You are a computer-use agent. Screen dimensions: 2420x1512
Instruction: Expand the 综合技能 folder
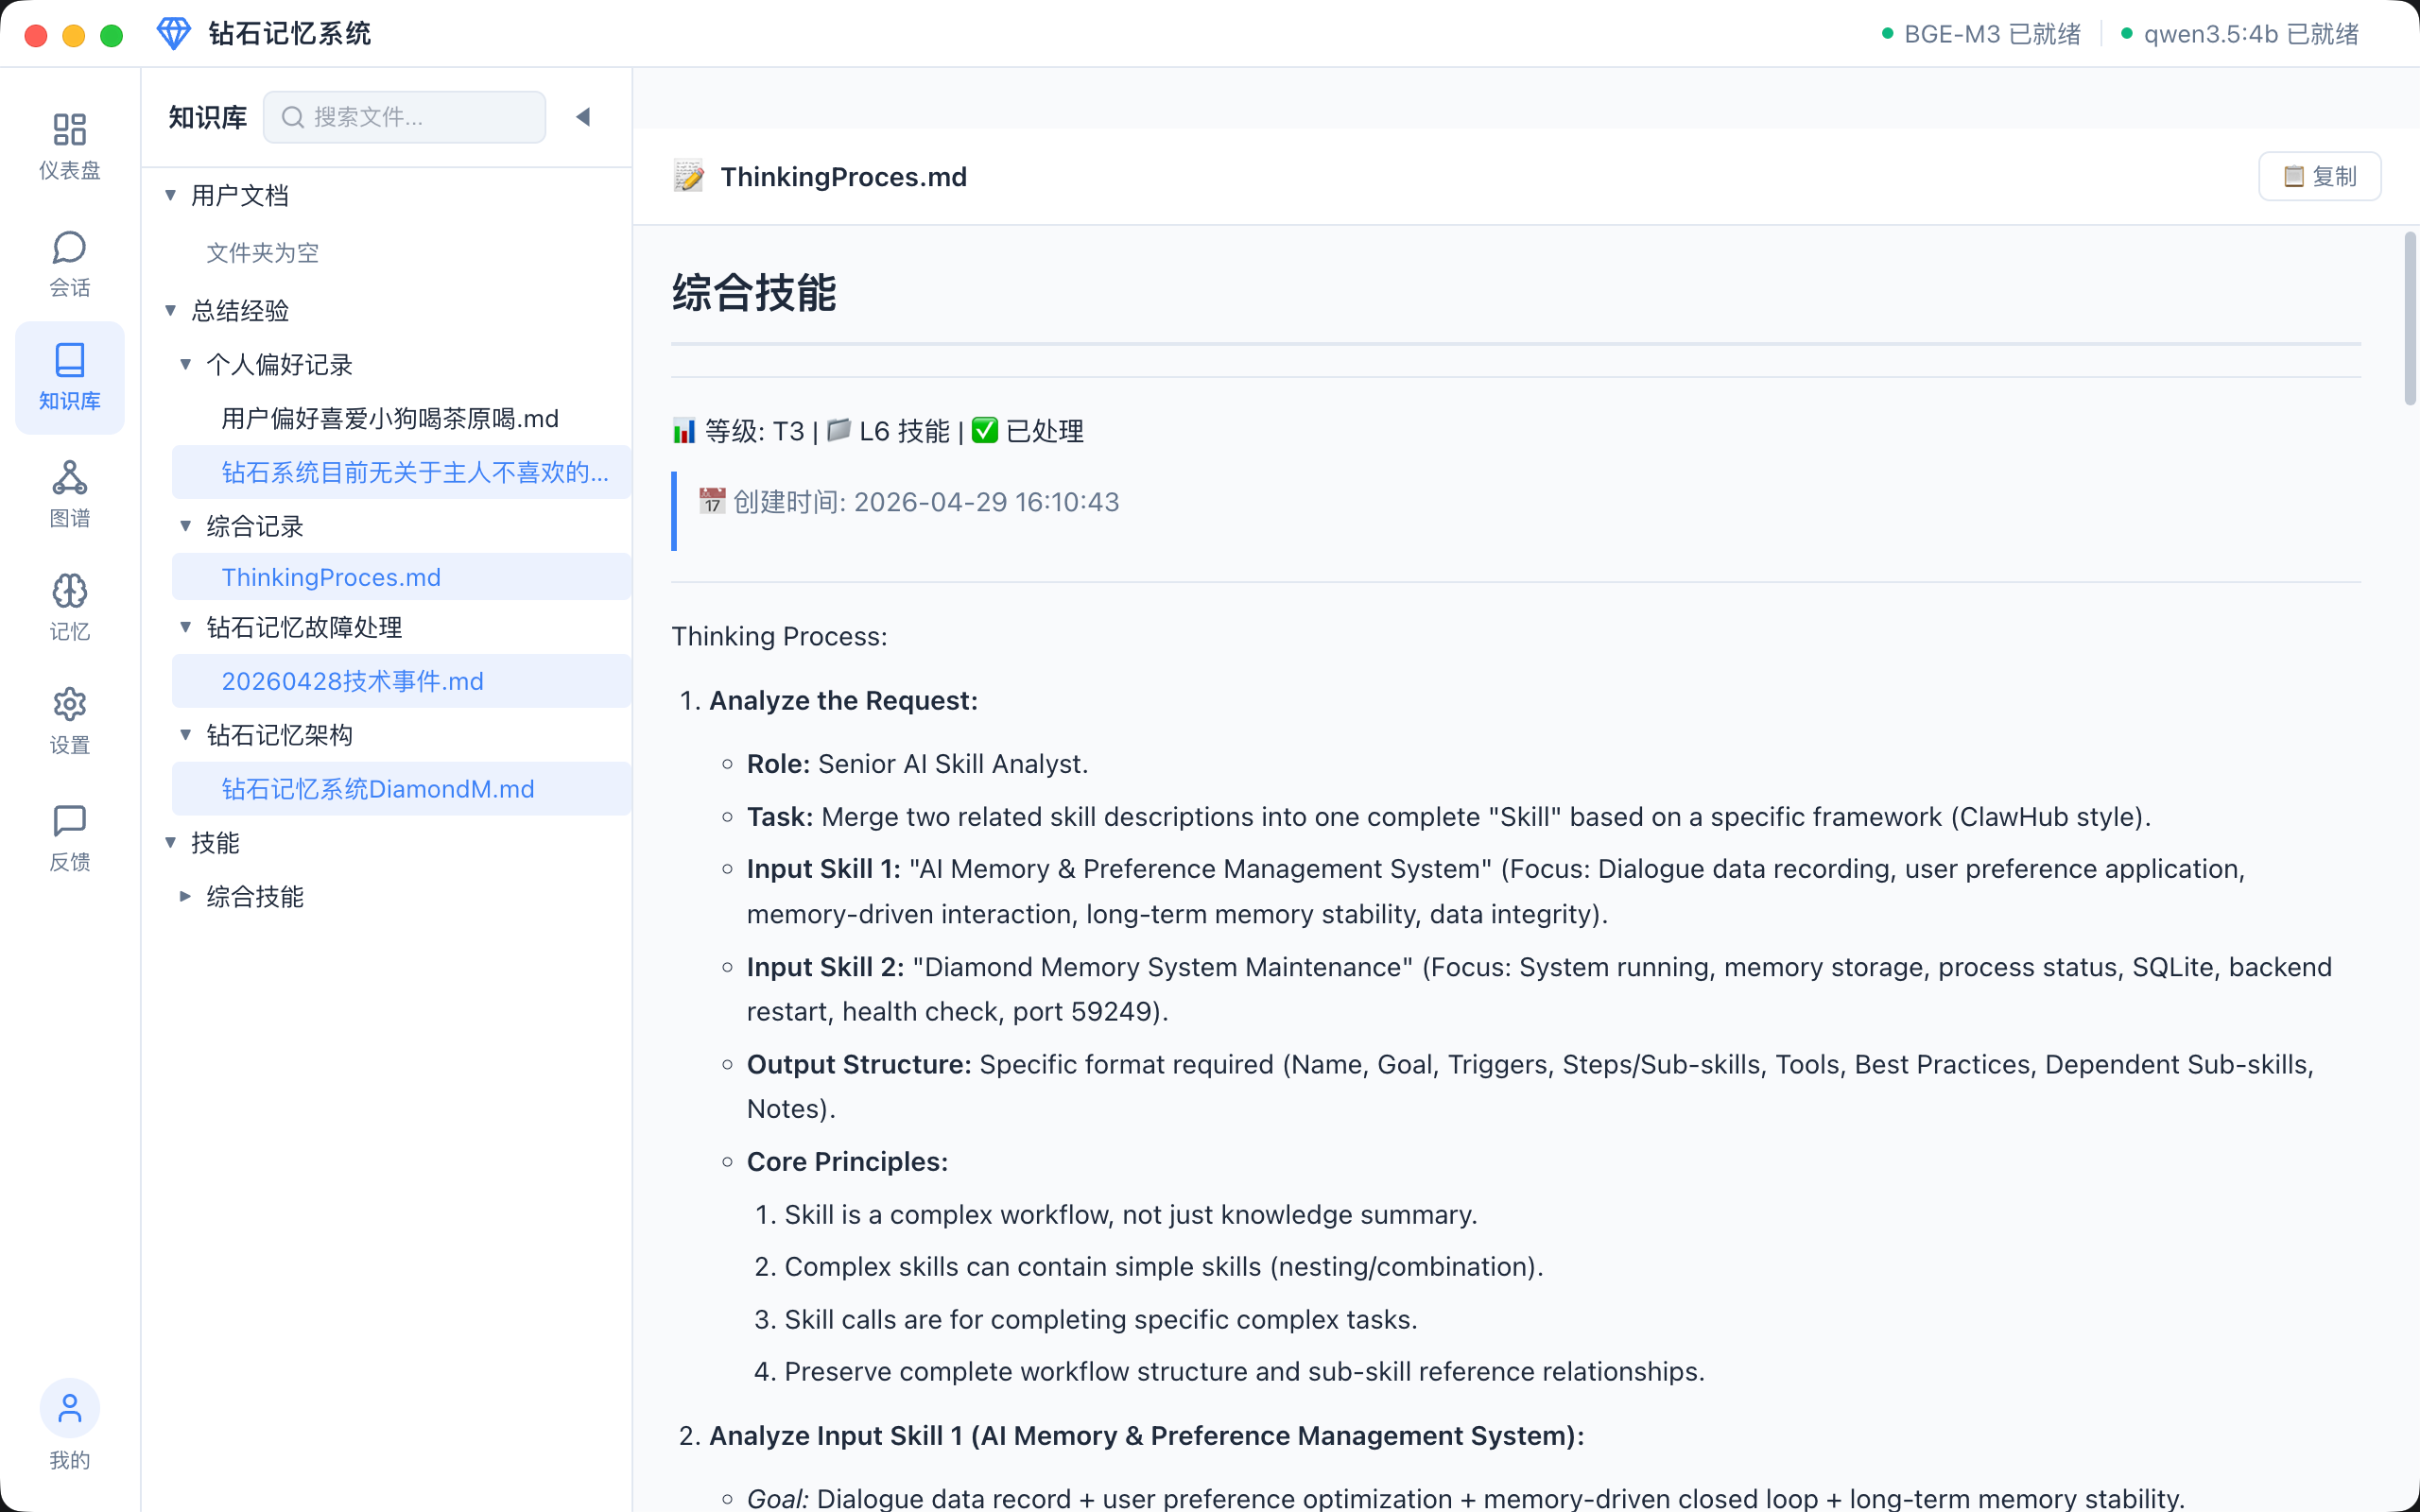click(x=186, y=897)
